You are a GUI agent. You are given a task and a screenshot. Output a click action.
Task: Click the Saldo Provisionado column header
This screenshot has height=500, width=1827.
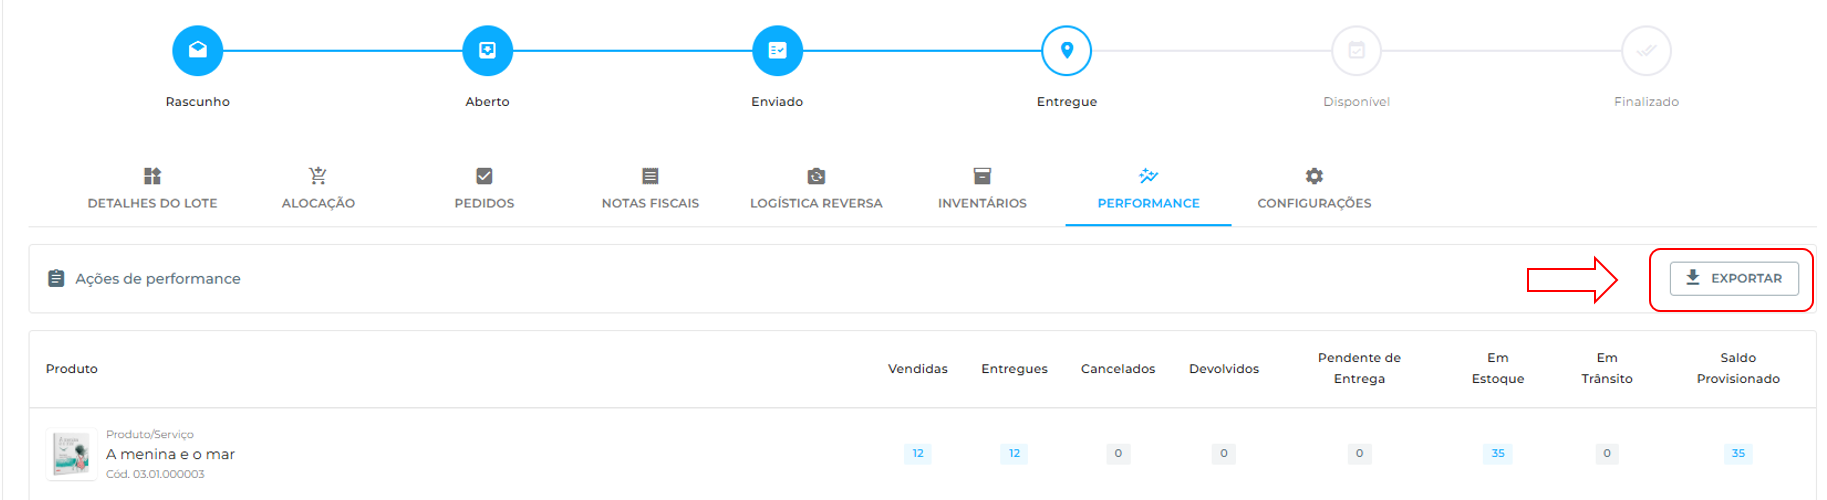[1738, 368]
